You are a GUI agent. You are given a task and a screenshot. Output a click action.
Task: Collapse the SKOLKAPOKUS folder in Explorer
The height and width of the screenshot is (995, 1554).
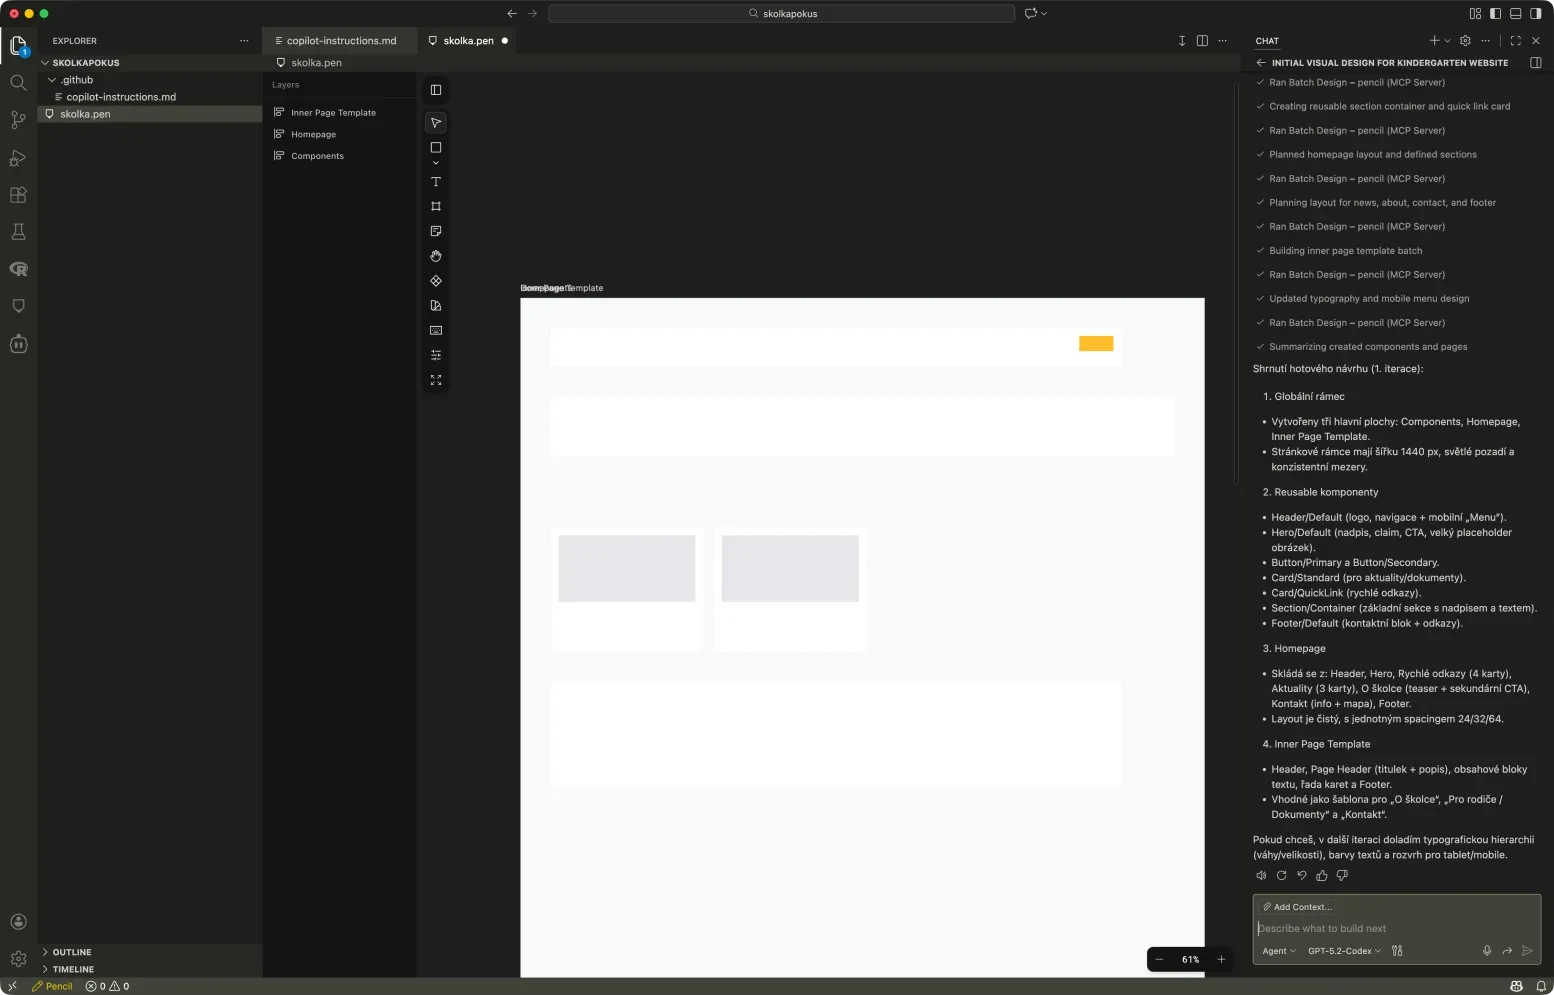coord(45,62)
